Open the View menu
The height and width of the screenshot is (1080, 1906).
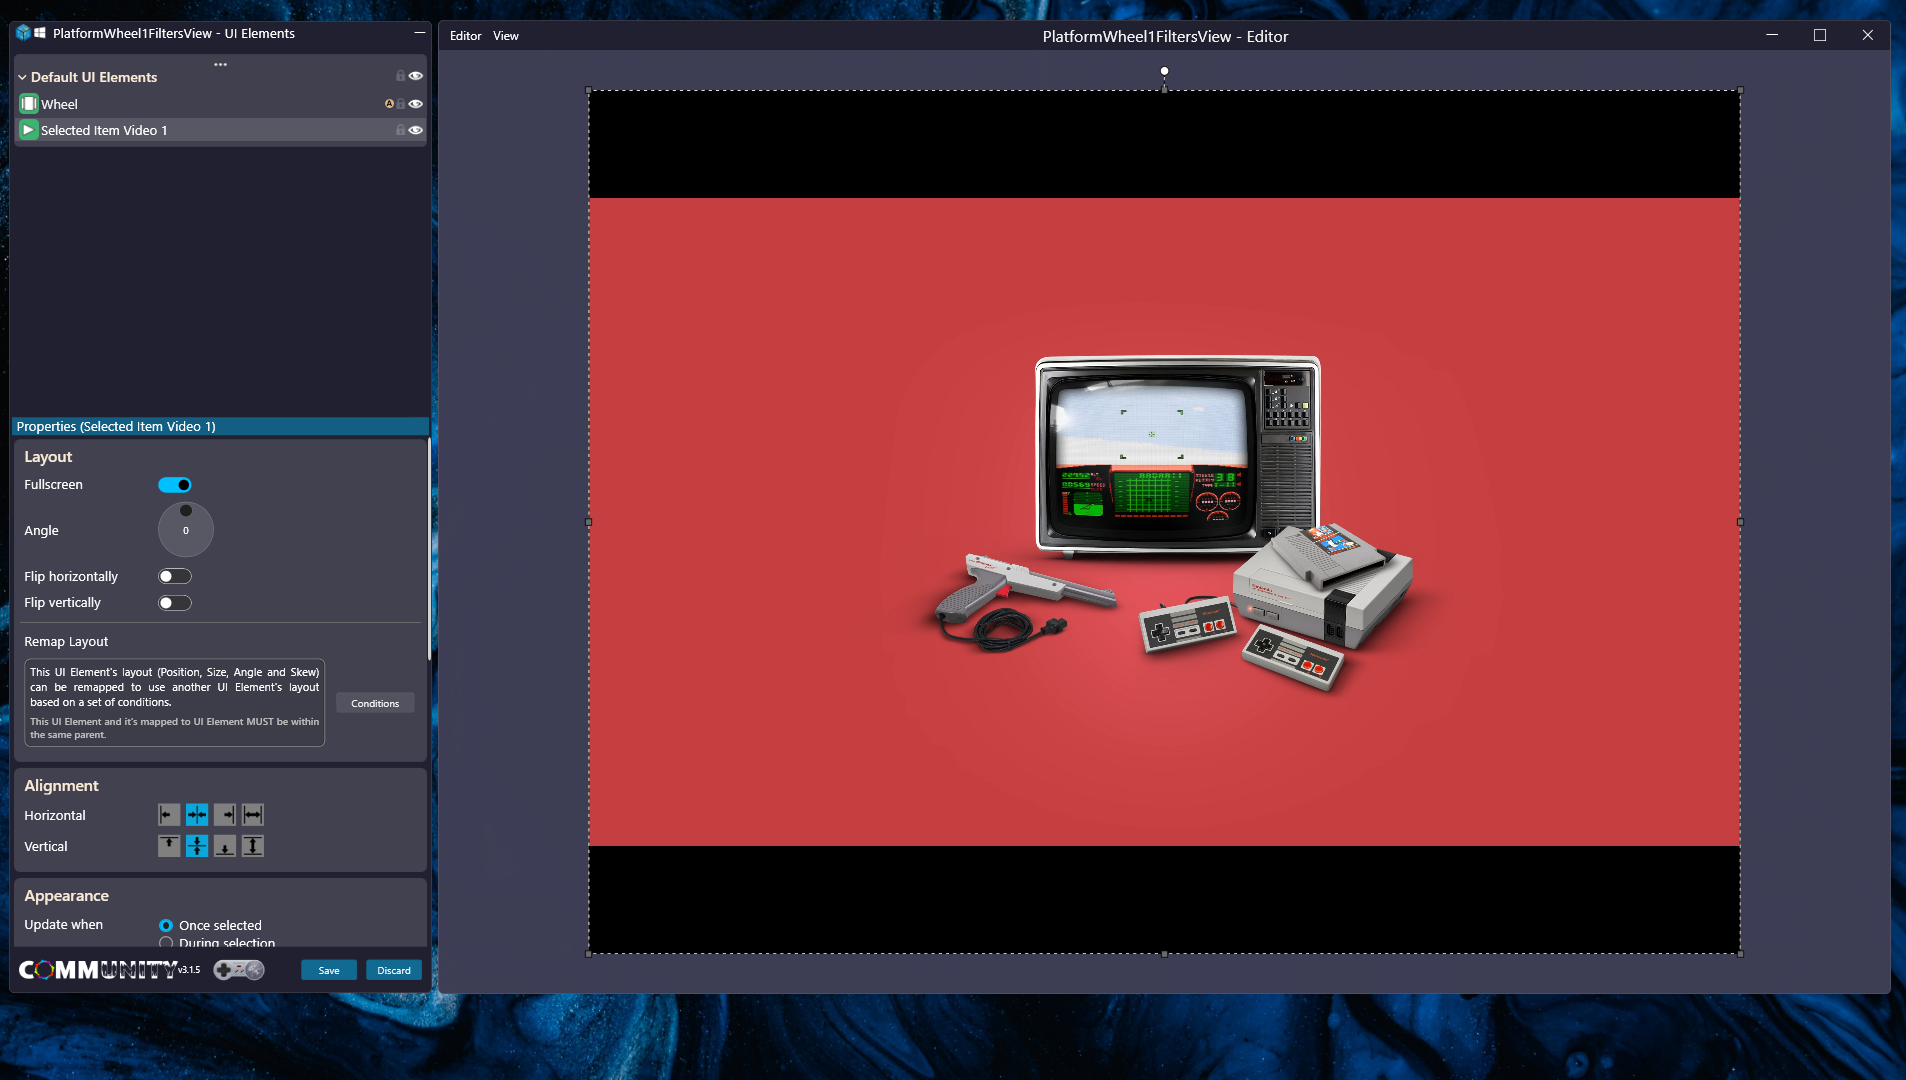click(x=506, y=36)
